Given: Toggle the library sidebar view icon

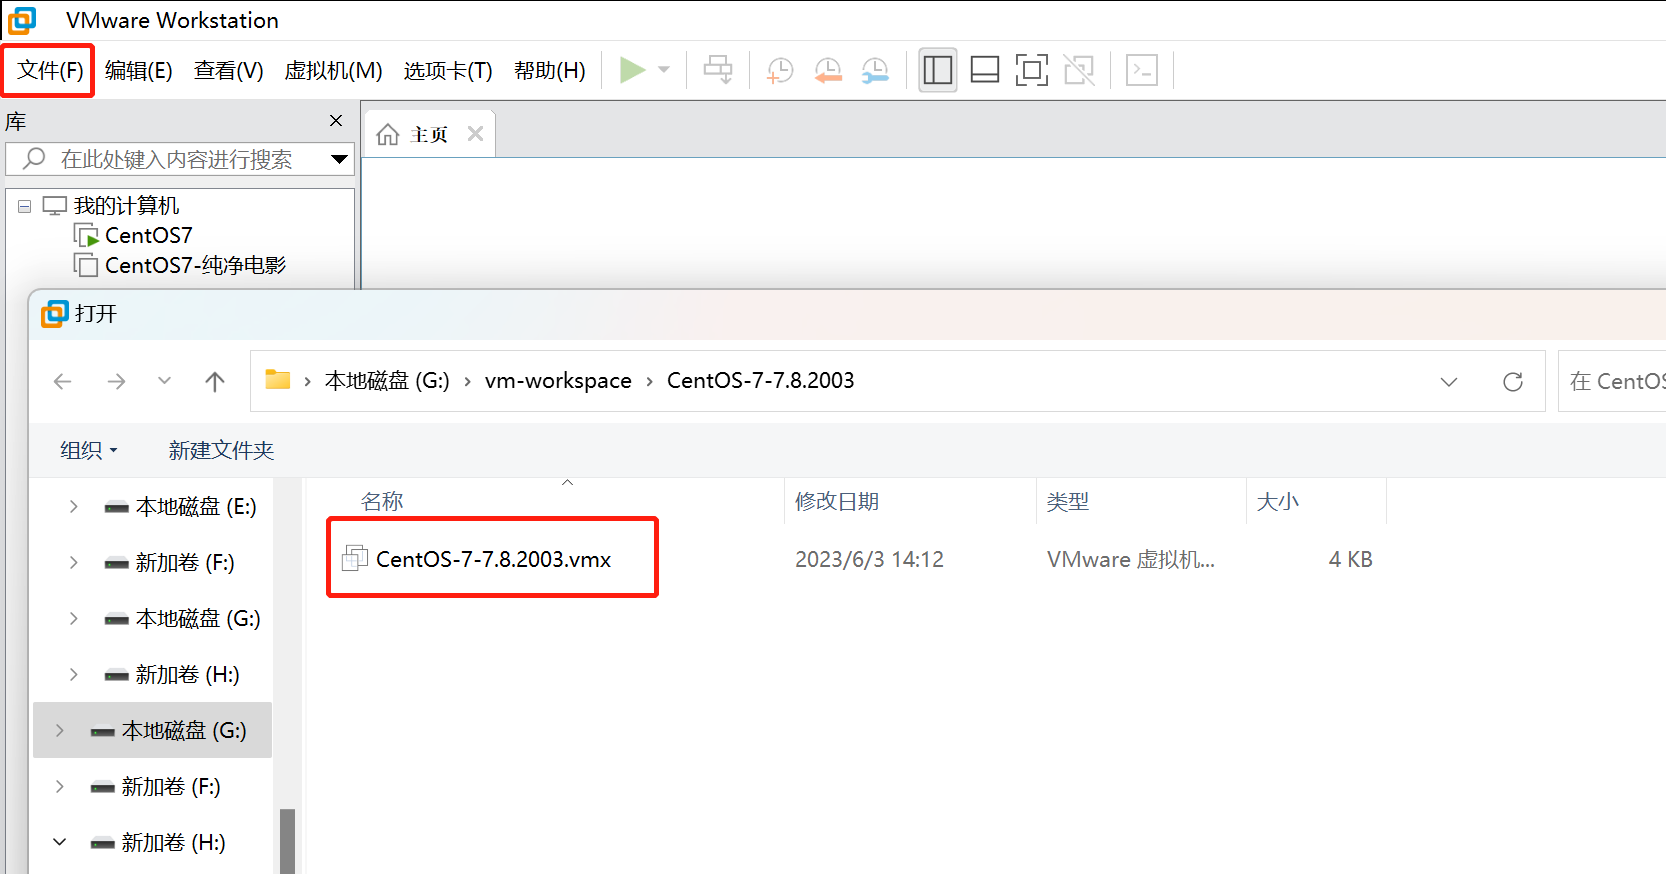Looking at the screenshot, I should pos(938,70).
